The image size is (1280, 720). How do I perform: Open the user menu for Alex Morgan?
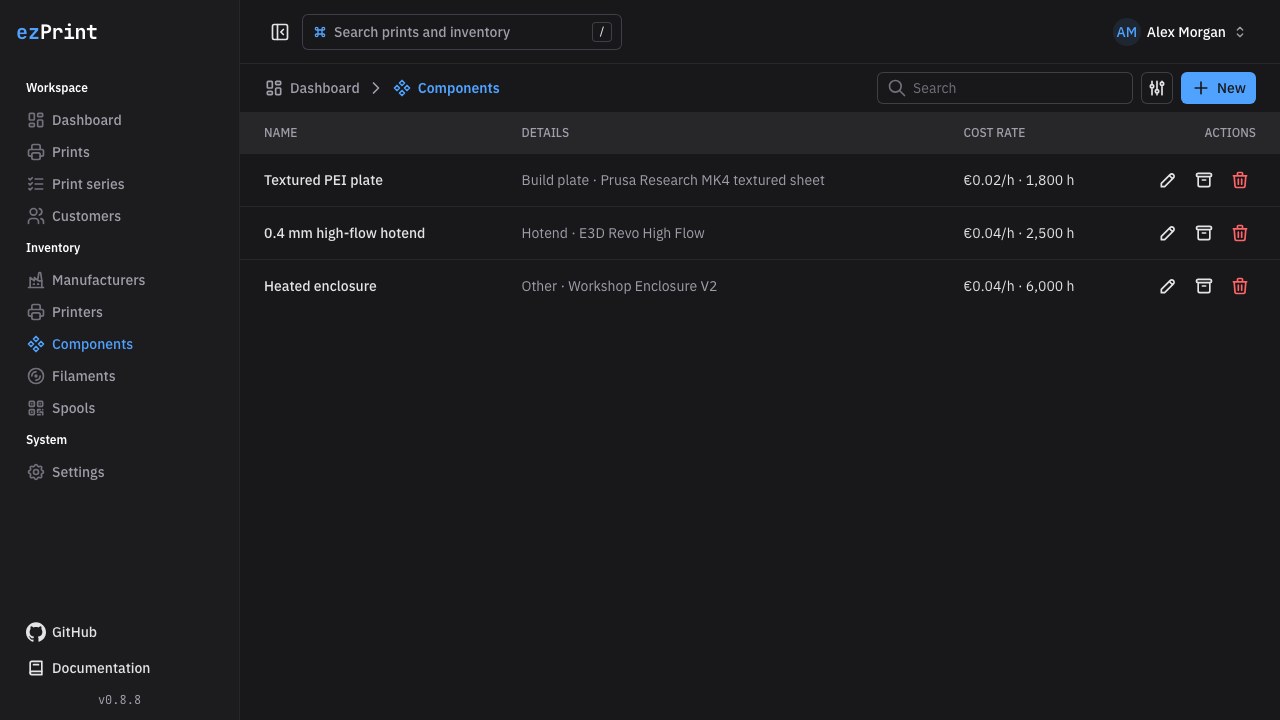(1180, 32)
